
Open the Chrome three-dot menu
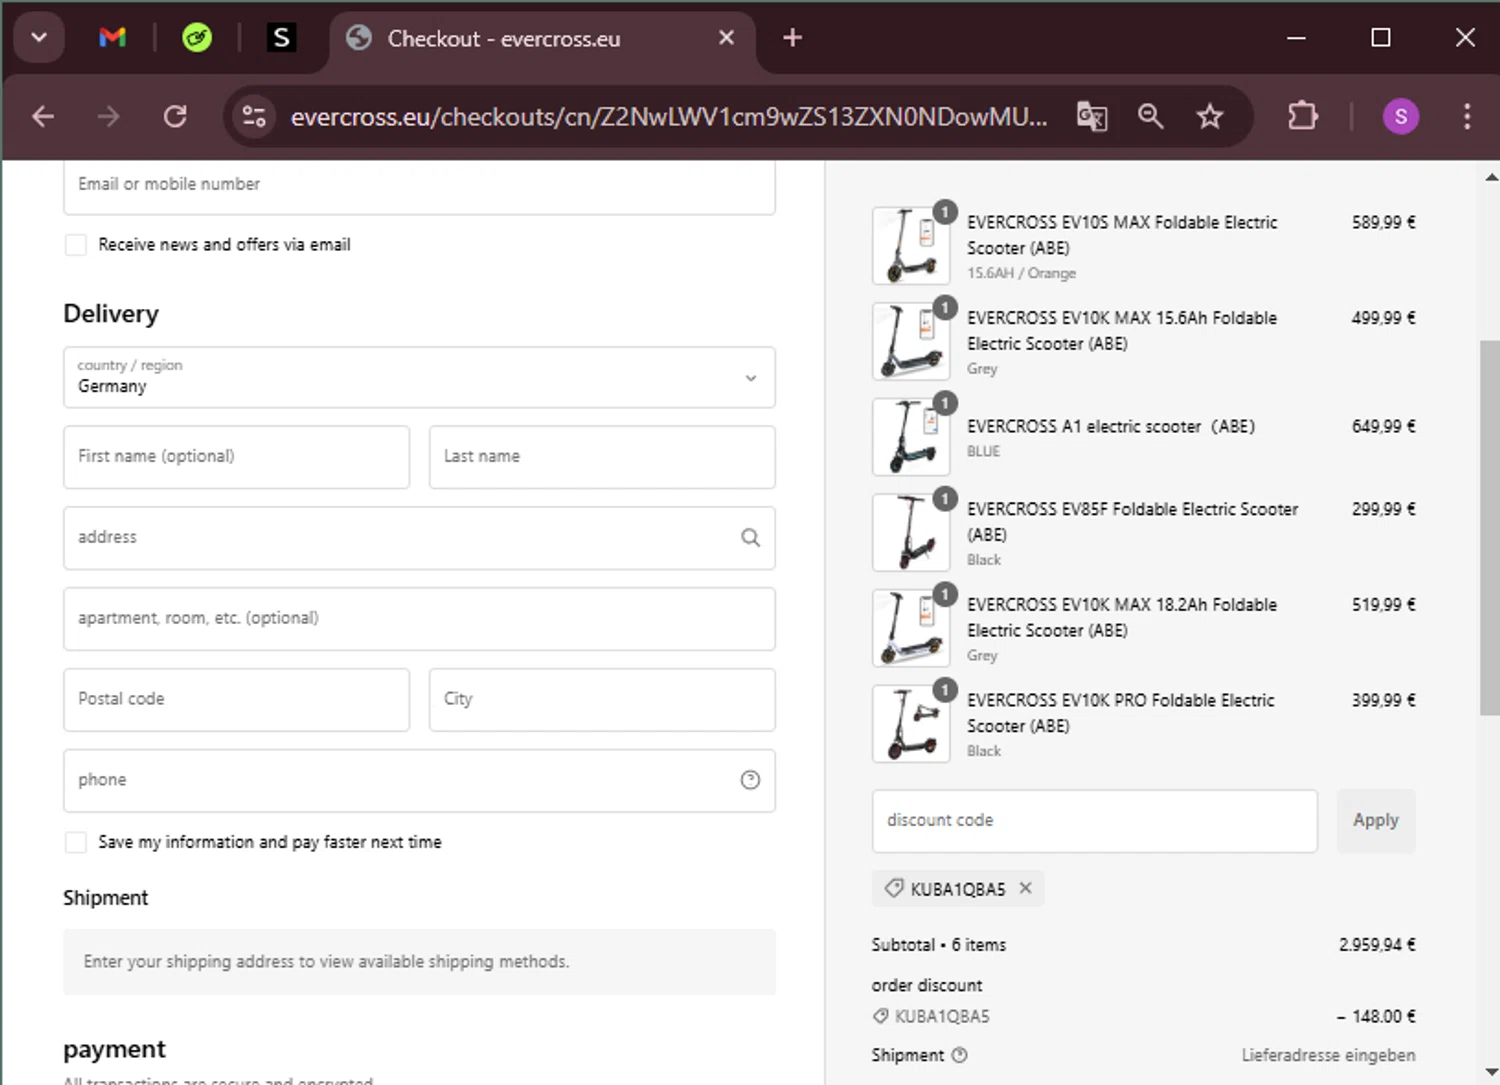click(1467, 117)
